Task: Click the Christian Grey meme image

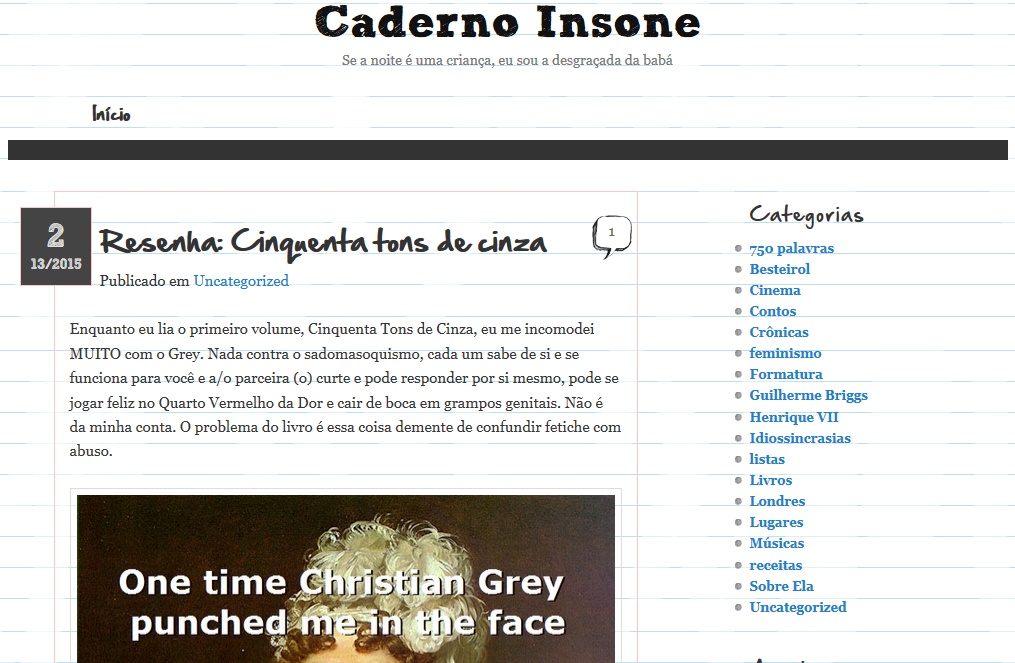Action: pyautogui.click(x=346, y=579)
